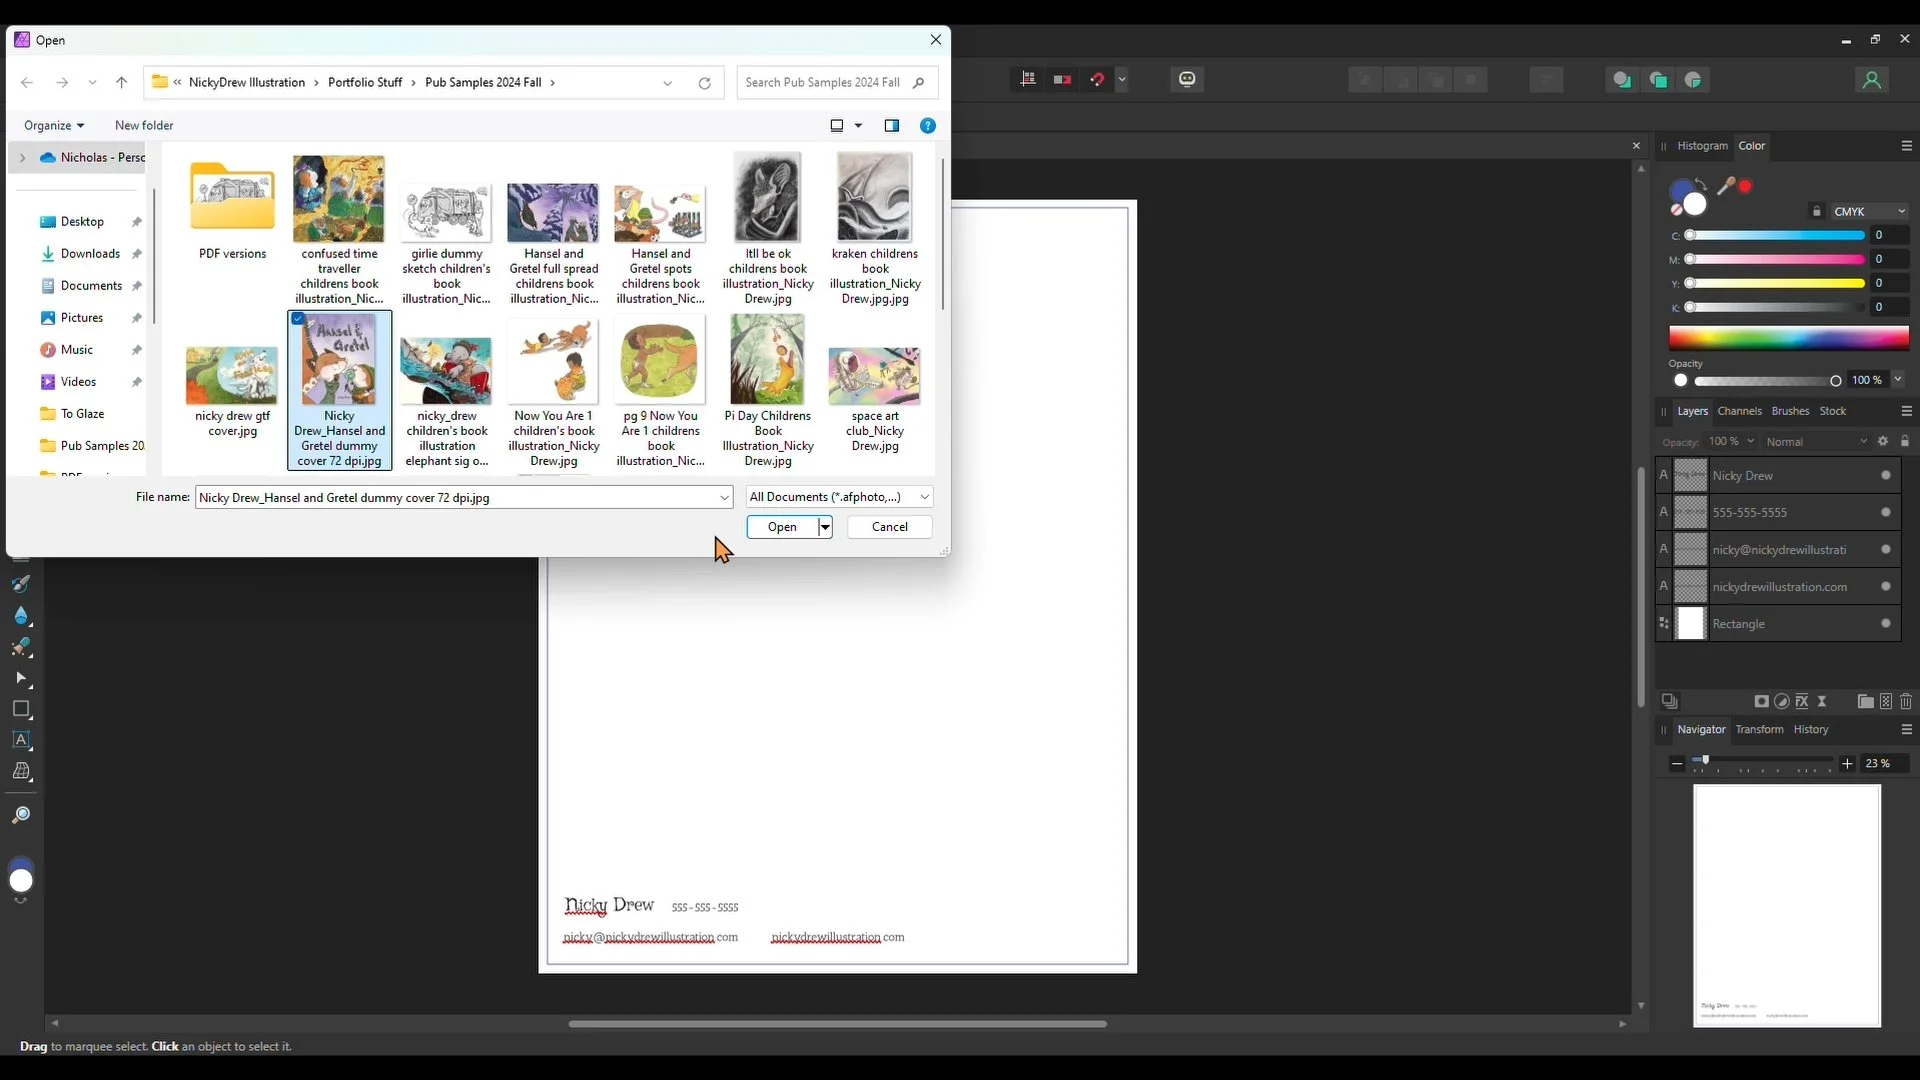Hide the Nicky Drew layer
Image resolution: width=1920 pixels, height=1080 pixels.
point(1886,475)
